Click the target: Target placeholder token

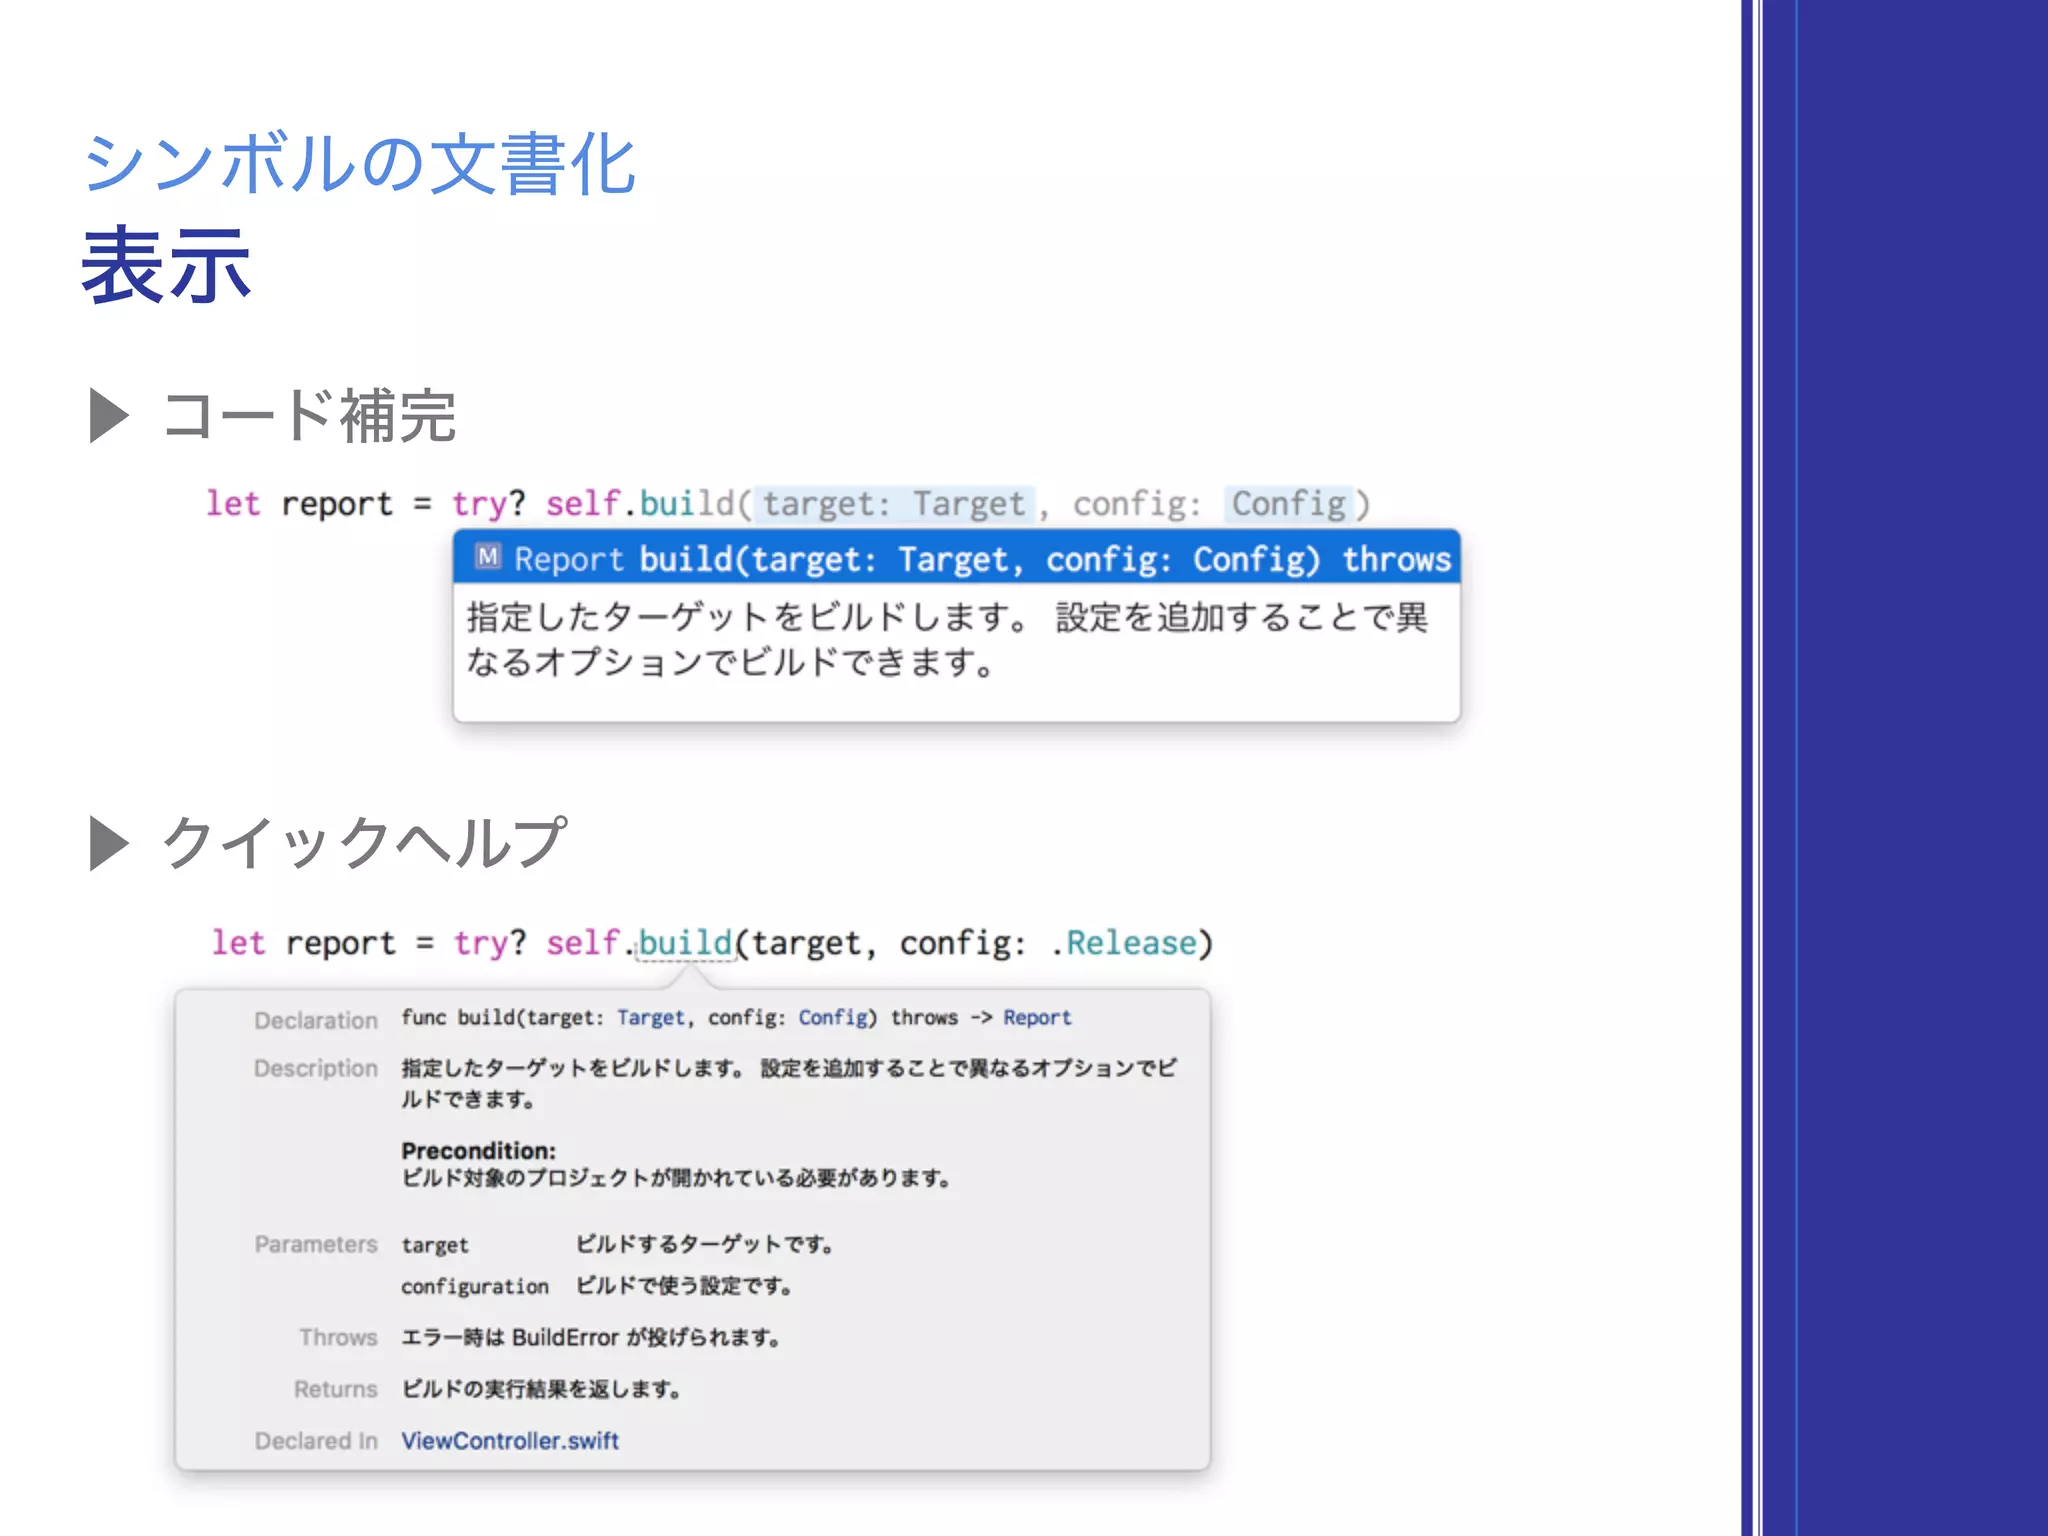click(x=894, y=503)
